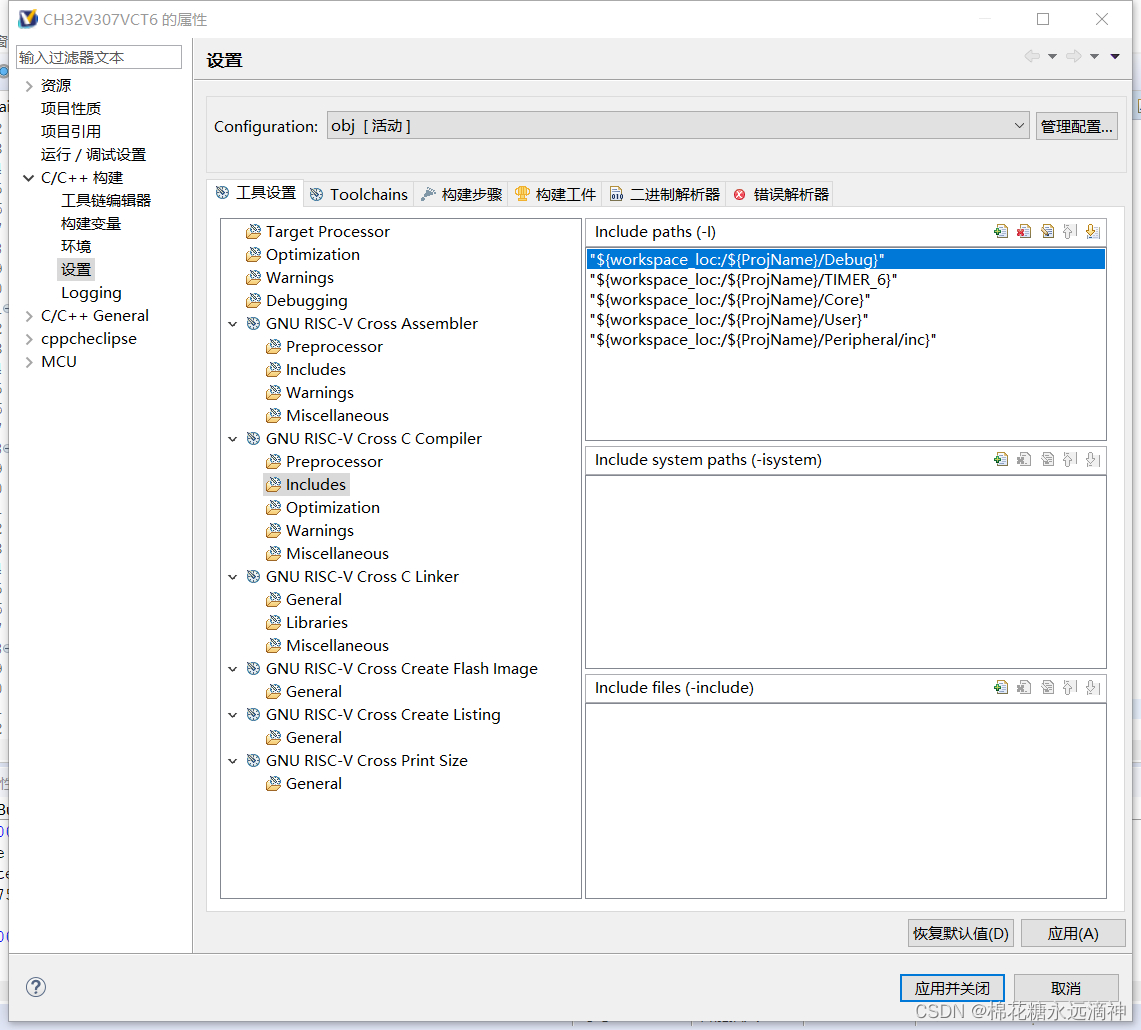Open 构建变量 in left tree
Viewport: 1141px width, 1030px height.
(x=91, y=223)
